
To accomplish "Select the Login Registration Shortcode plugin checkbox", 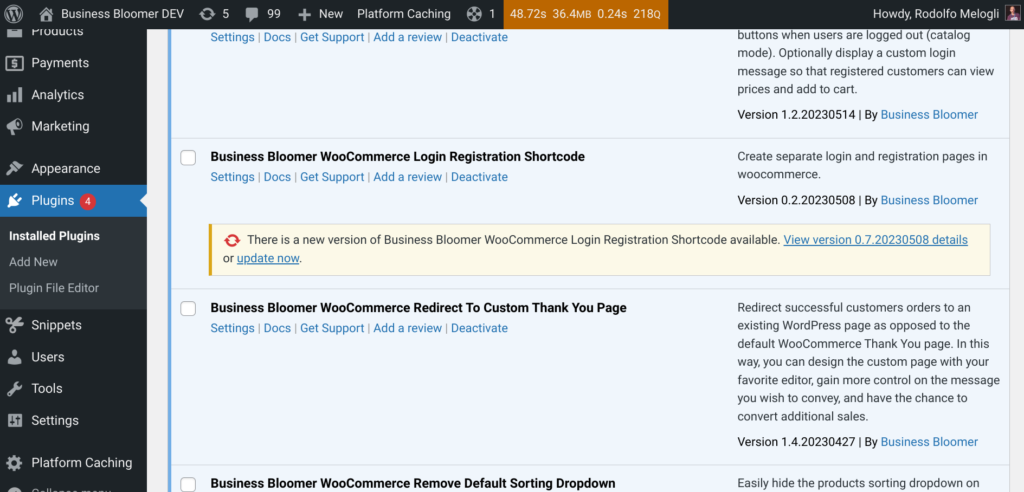I will pos(188,157).
